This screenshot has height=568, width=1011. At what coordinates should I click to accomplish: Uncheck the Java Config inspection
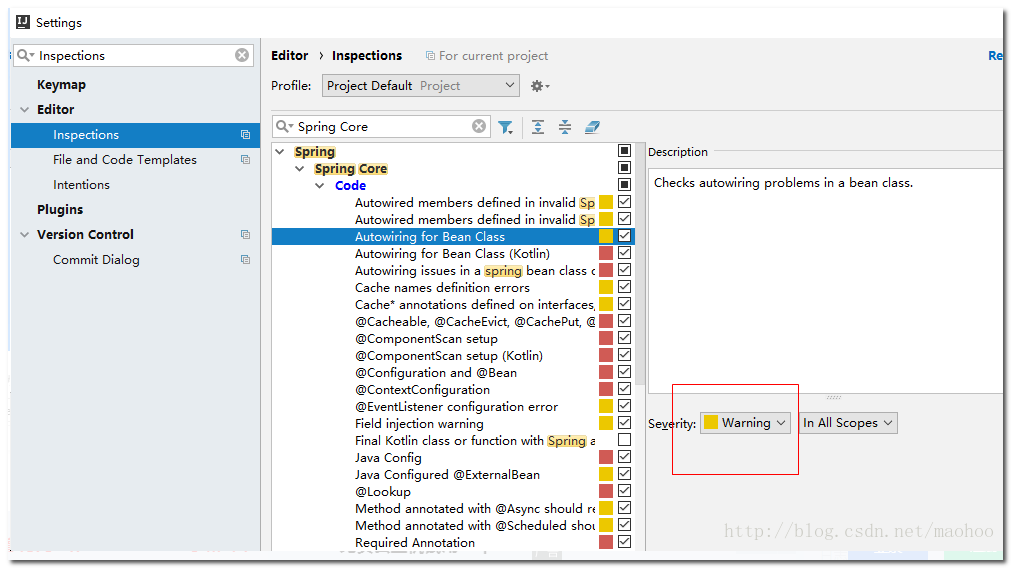[x=624, y=456]
